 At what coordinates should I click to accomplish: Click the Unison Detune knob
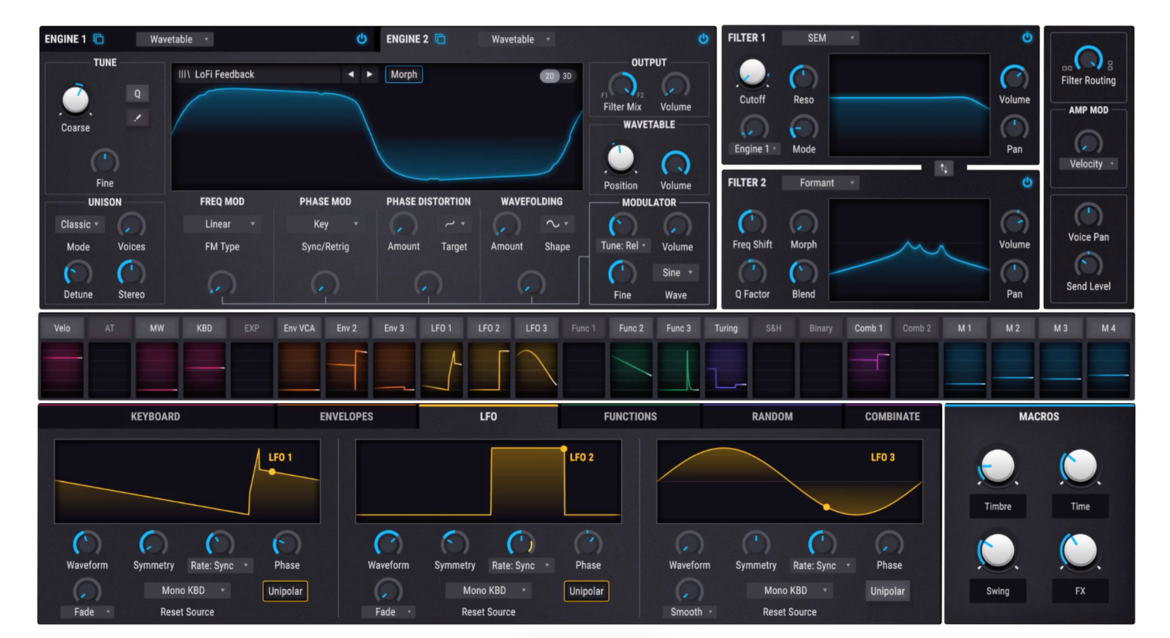(78, 273)
